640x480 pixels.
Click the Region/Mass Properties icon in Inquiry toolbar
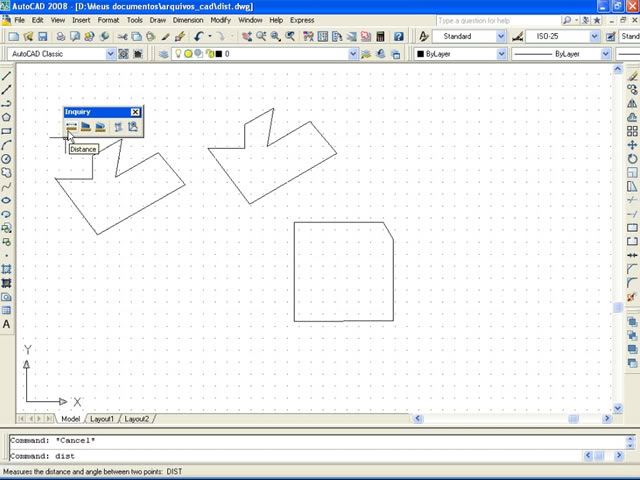click(x=100, y=127)
